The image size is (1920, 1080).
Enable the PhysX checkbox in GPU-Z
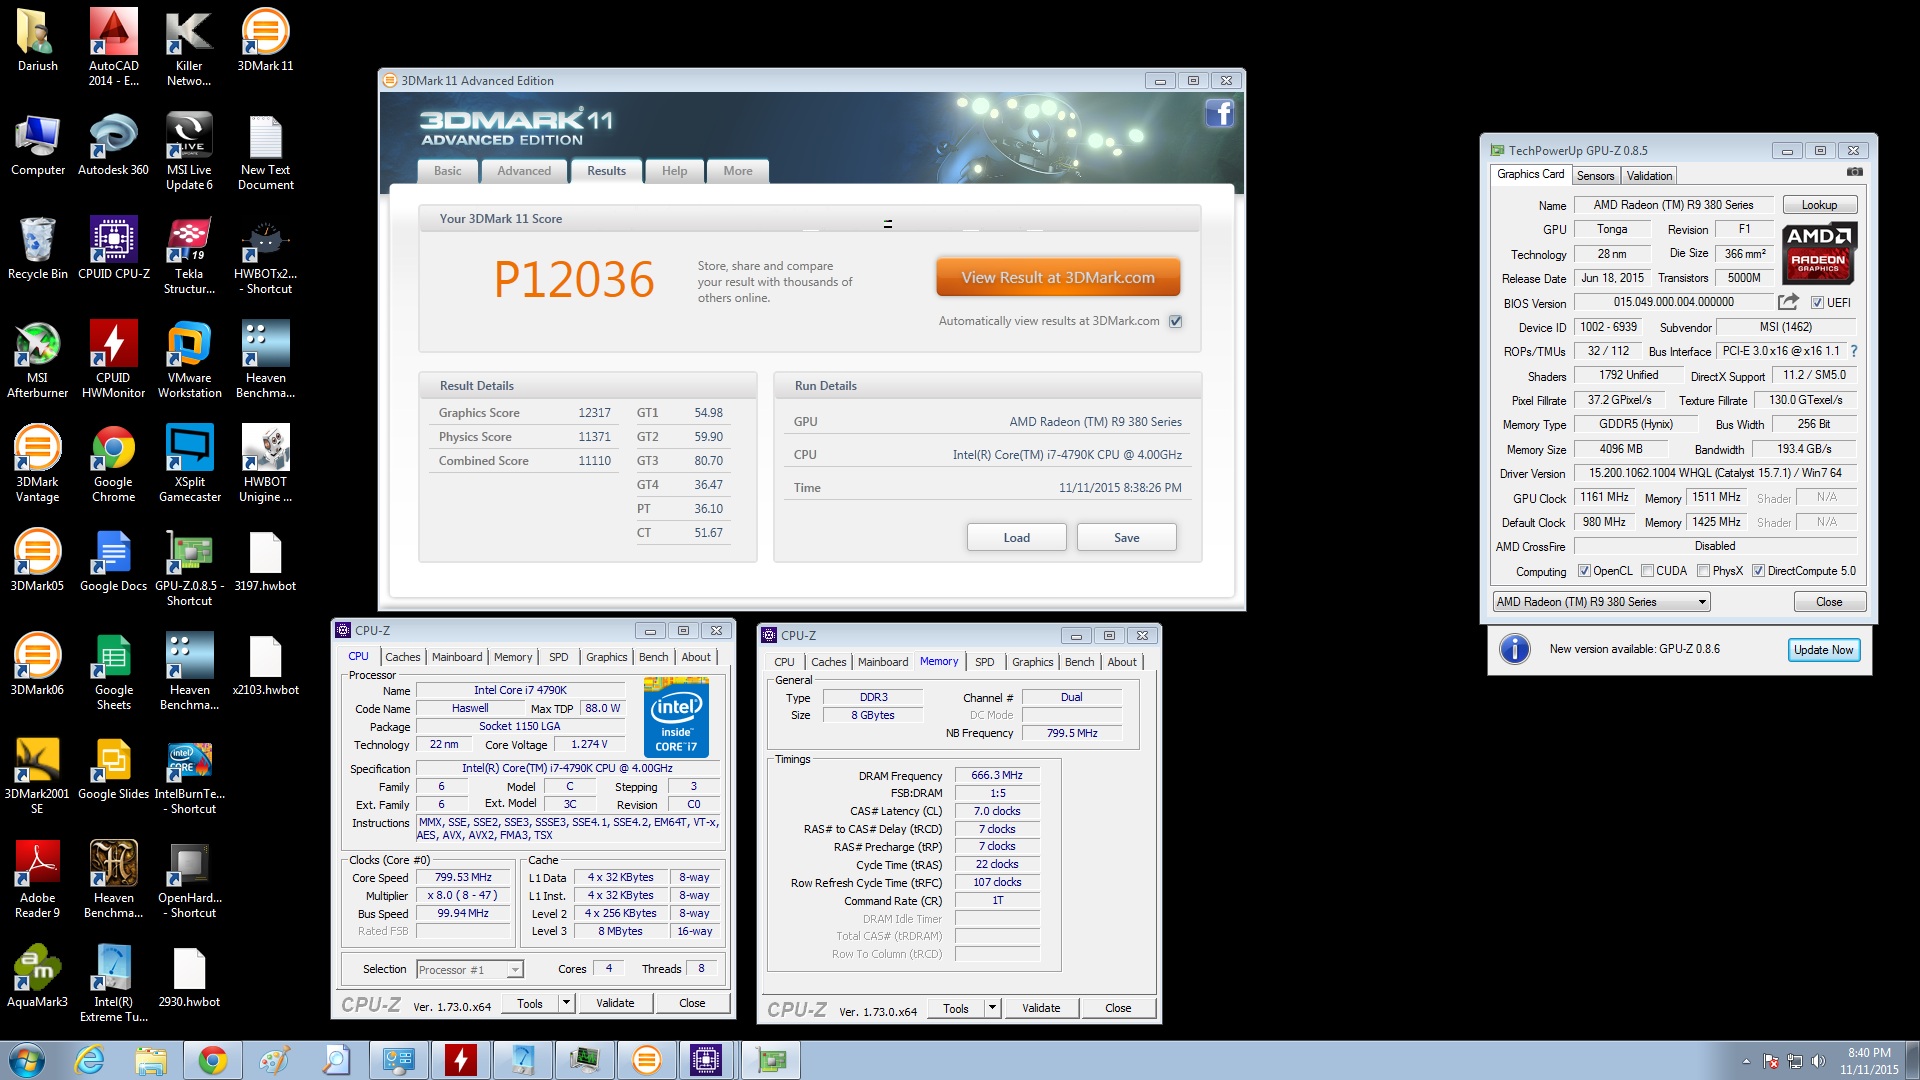pos(1703,571)
